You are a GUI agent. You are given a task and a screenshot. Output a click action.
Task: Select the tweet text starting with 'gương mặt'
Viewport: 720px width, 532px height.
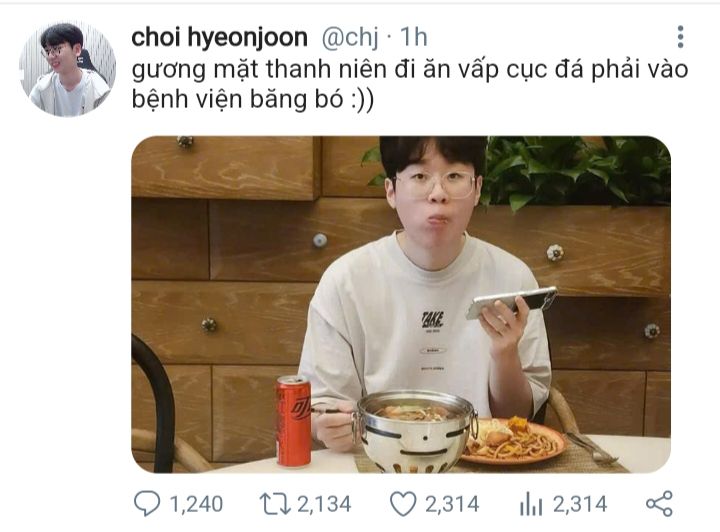coord(410,84)
